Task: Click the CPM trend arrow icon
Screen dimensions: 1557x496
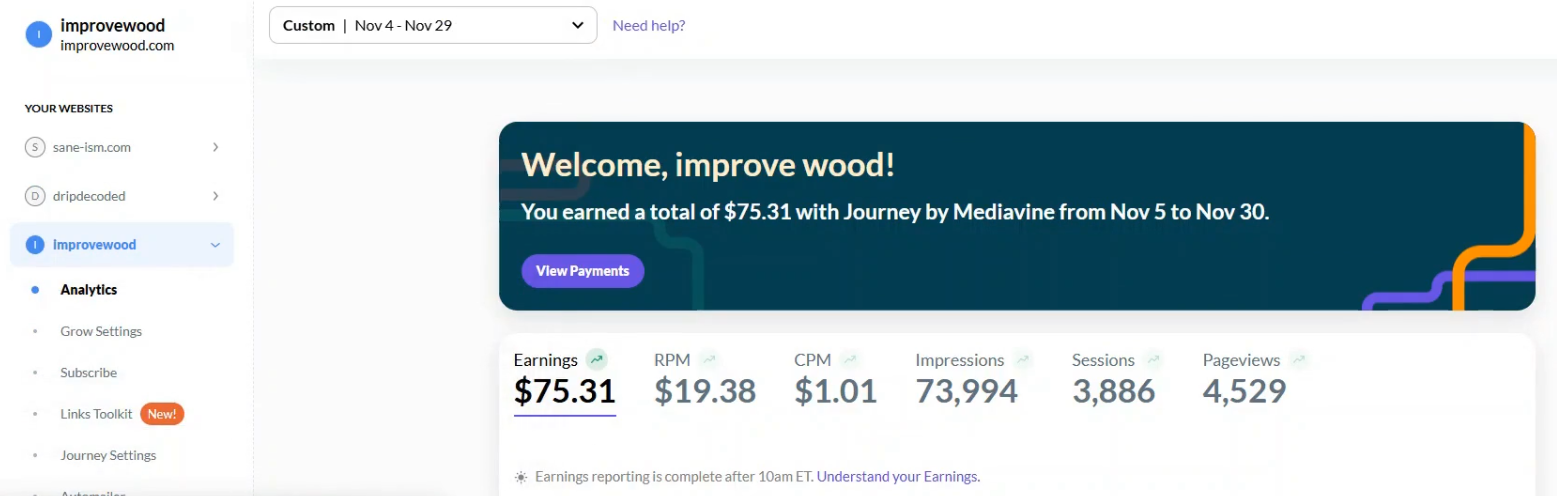Action: [x=849, y=359]
